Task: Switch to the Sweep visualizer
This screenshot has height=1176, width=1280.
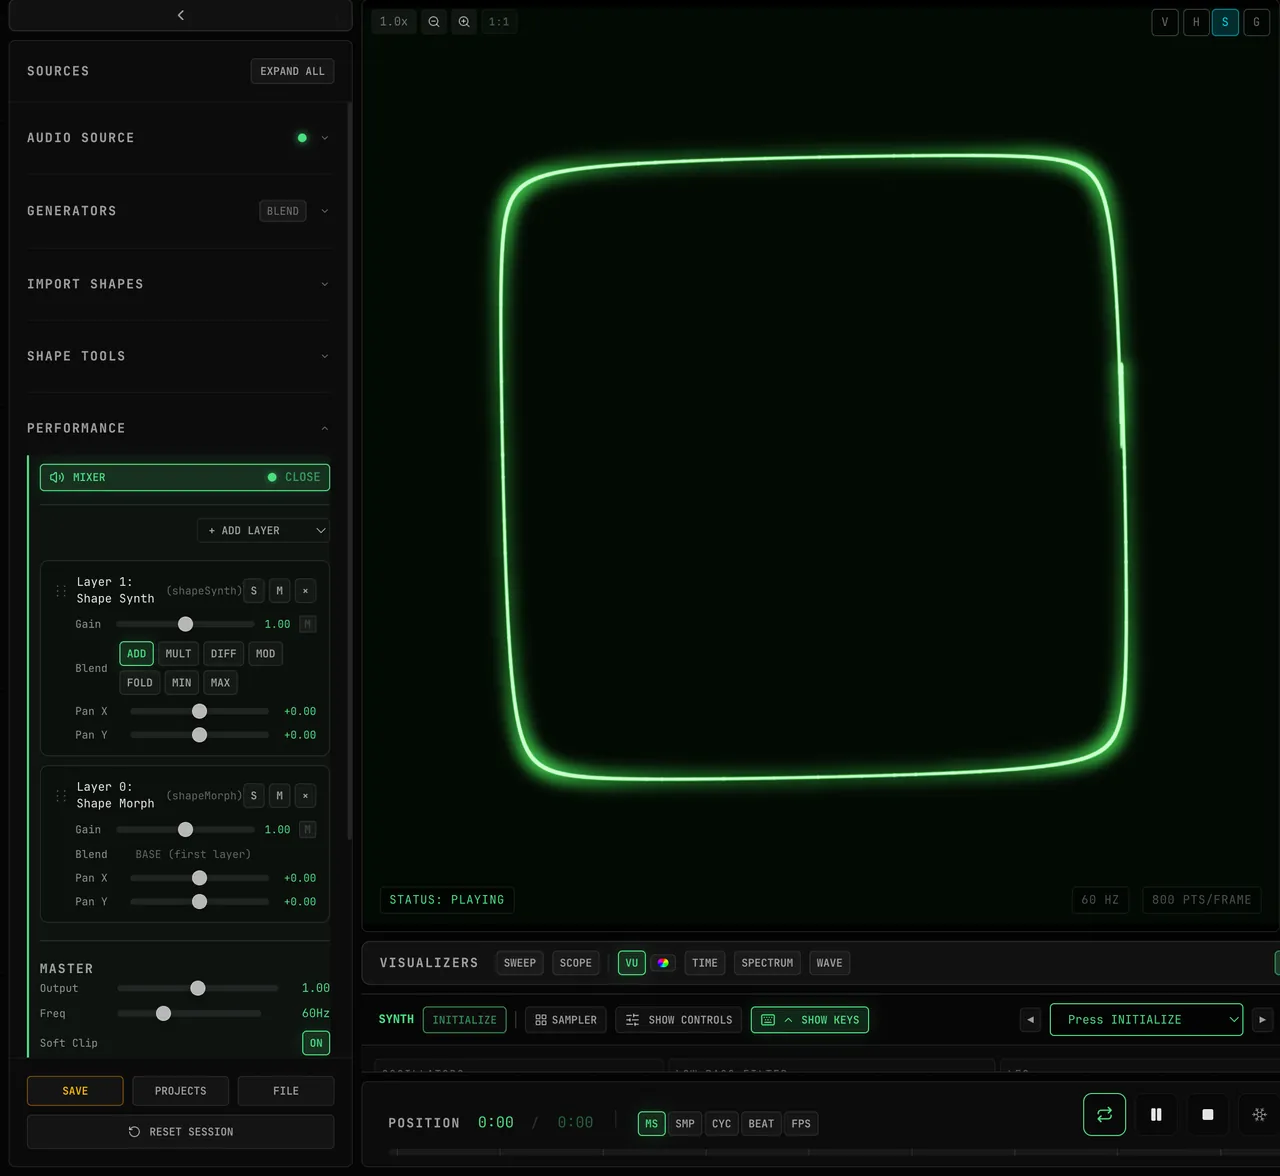Action: pyautogui.click(x=520, y=963)
